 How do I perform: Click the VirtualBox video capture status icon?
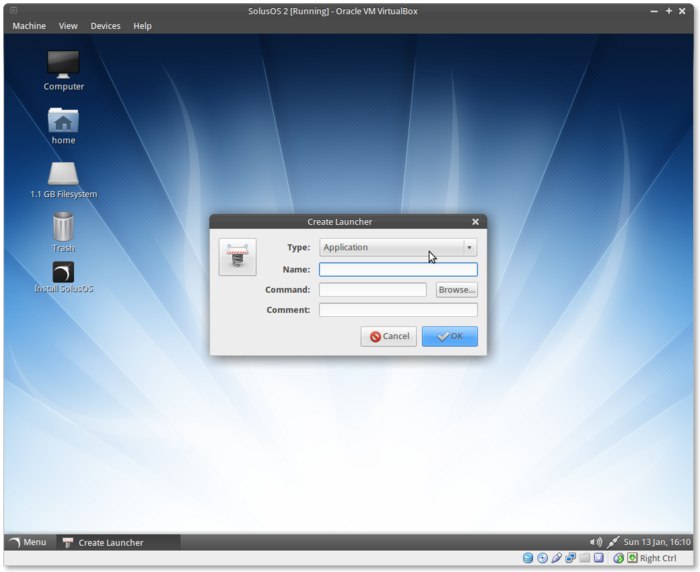tap(599, 558)
